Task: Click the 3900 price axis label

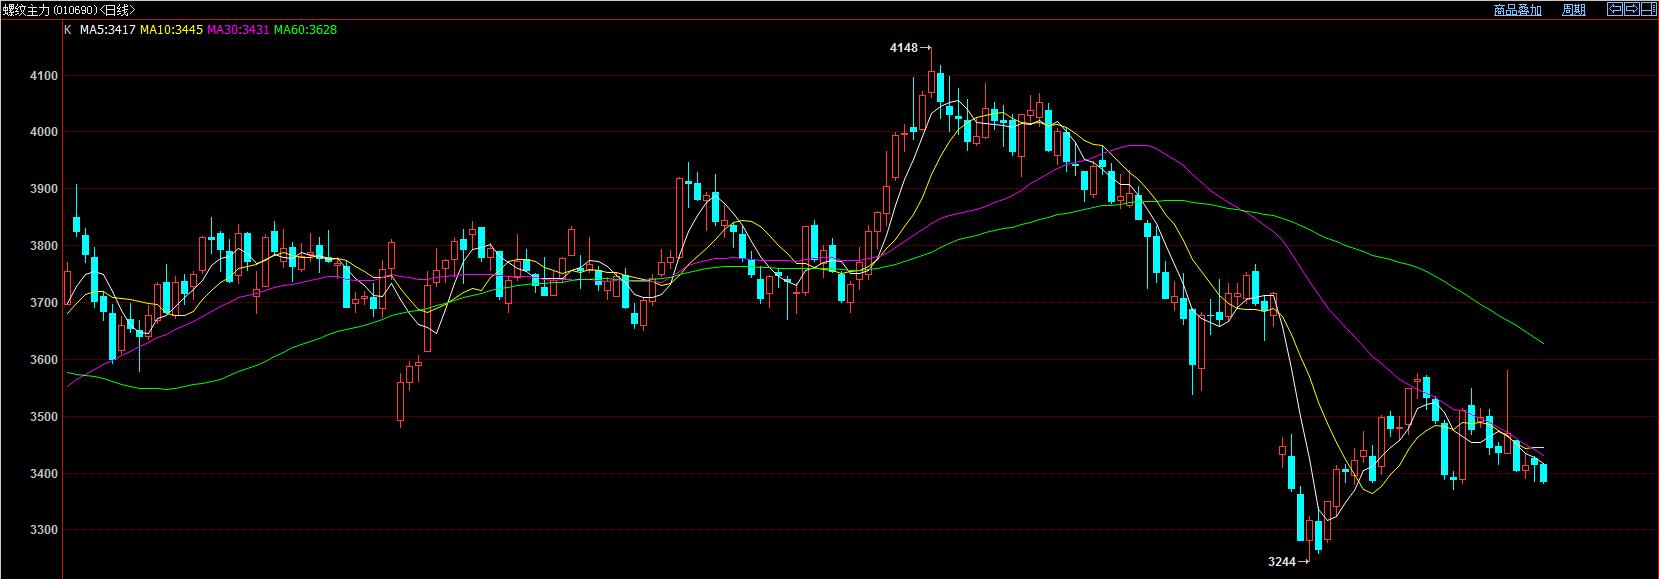Action: 45,189
